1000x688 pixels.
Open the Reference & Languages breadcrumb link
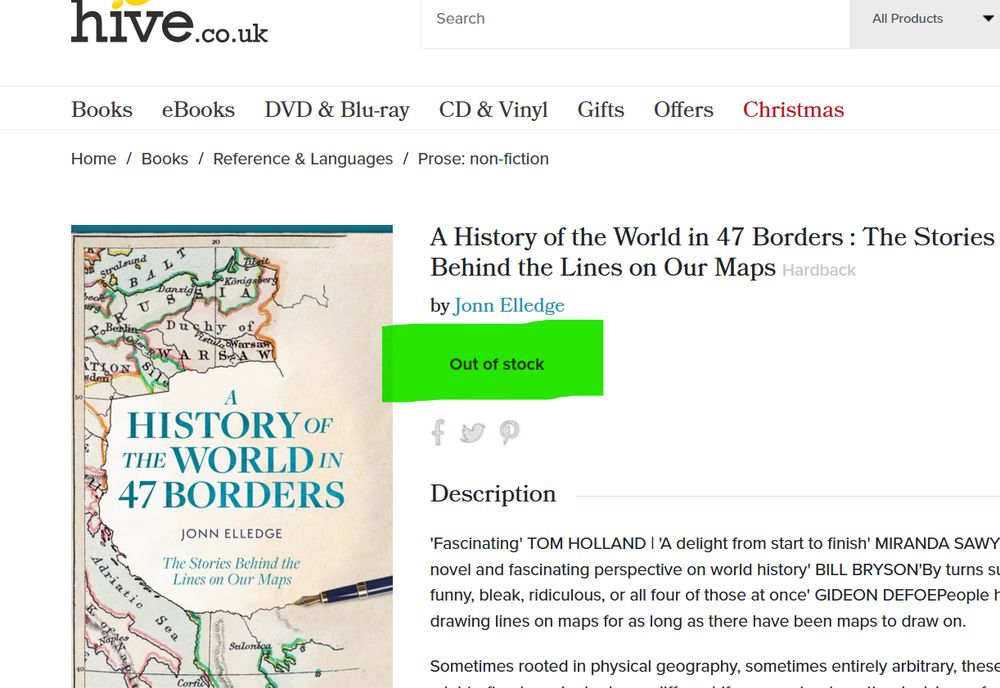pos(303,159)
